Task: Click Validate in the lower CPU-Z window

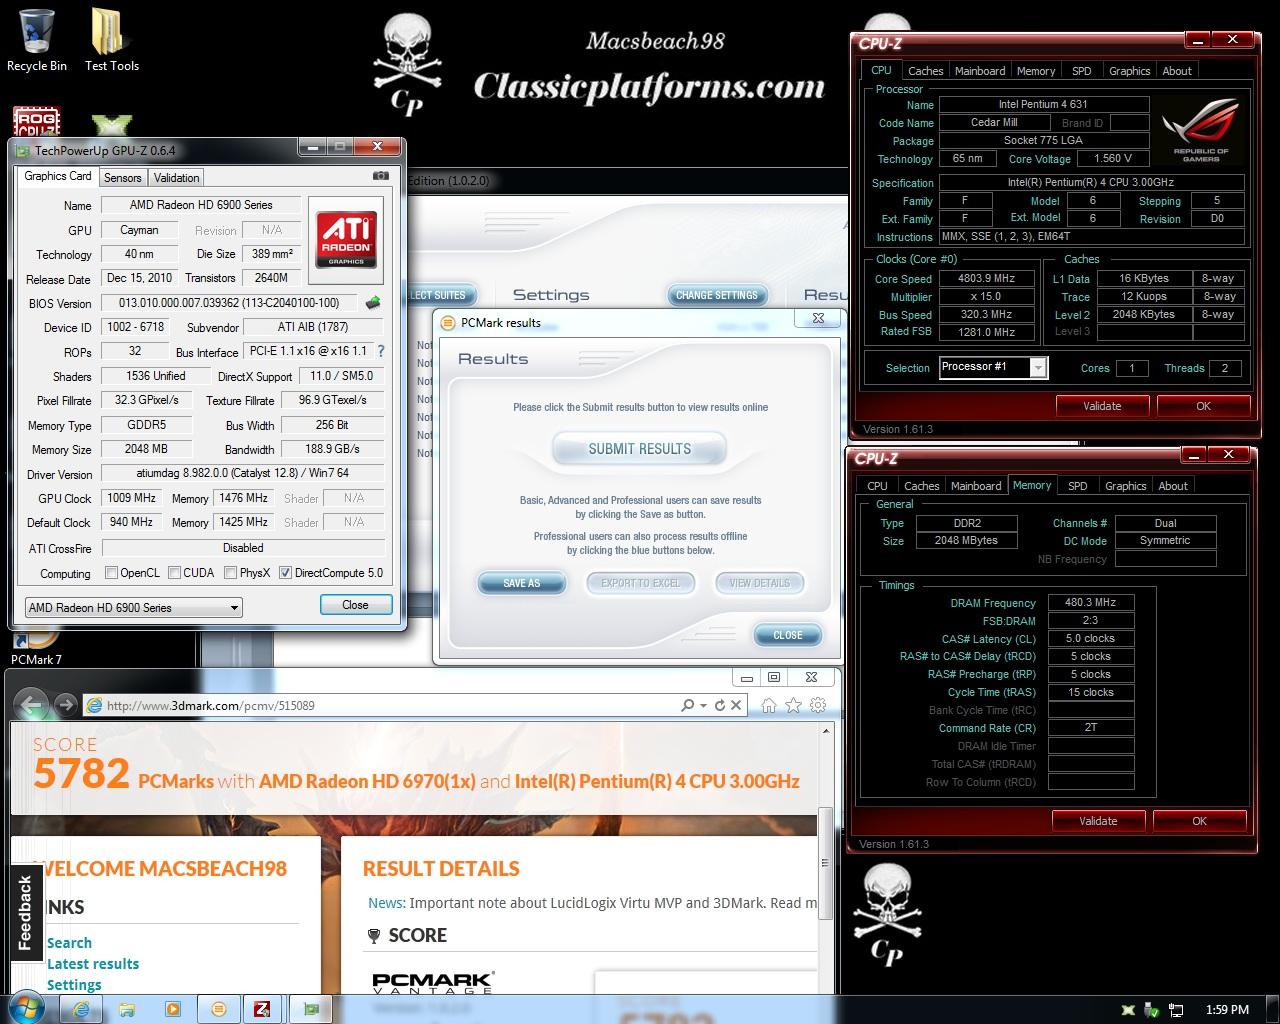Action: point(1098,821)
